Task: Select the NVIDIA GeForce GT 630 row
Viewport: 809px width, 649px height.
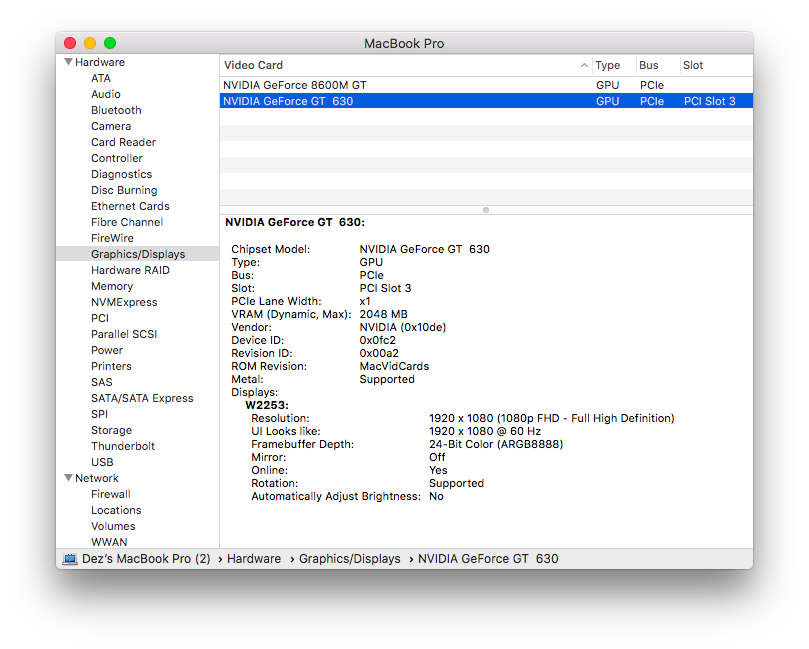Action: (486, 101)
